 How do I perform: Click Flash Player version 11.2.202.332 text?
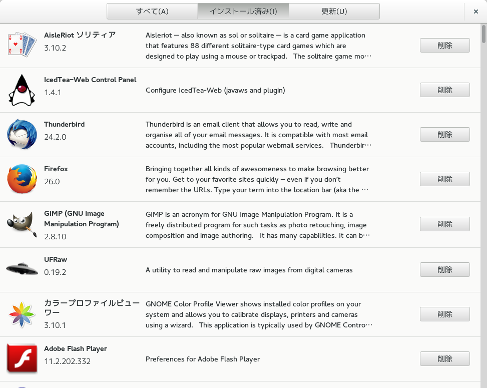[x=67, y=361]
